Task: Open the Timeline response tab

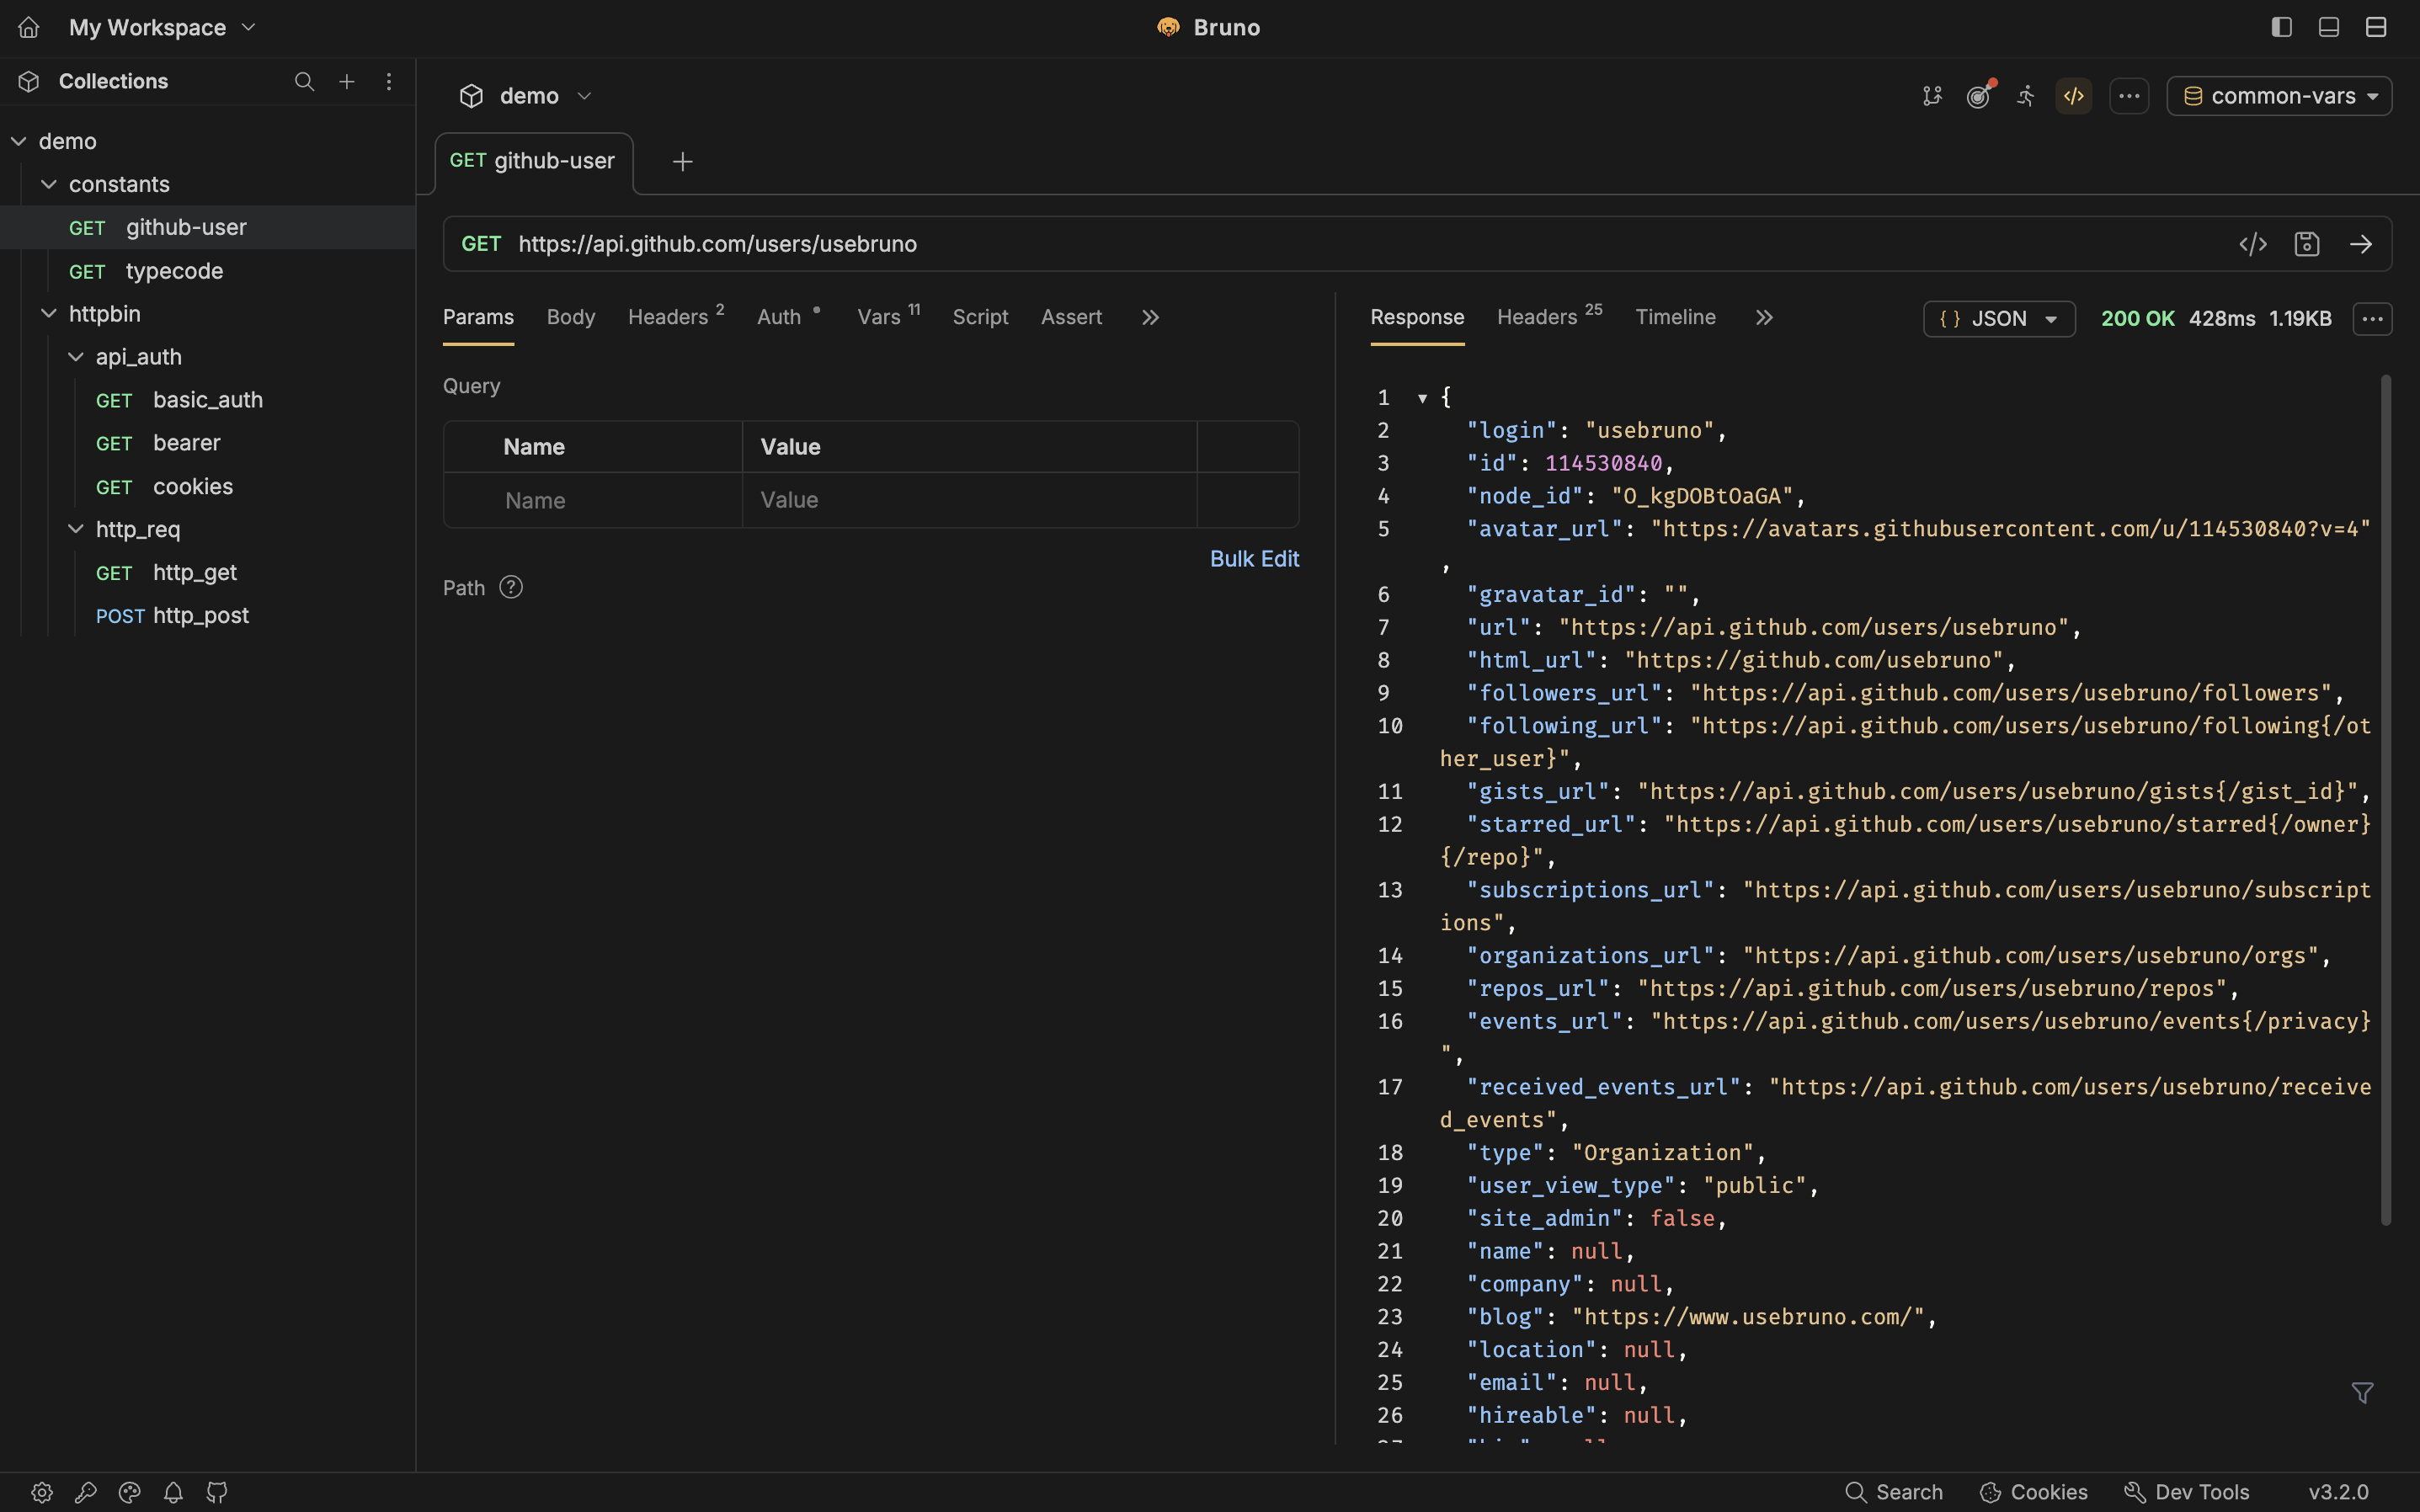Action: [1674, 317]
